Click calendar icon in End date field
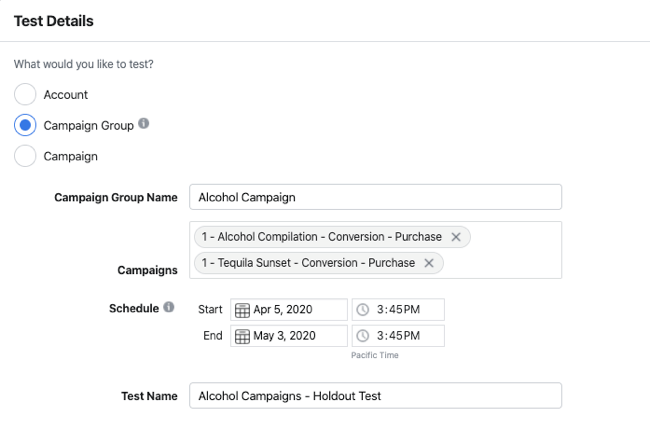The height and width of the screenshot is (430, 650). tap(242, 336)
